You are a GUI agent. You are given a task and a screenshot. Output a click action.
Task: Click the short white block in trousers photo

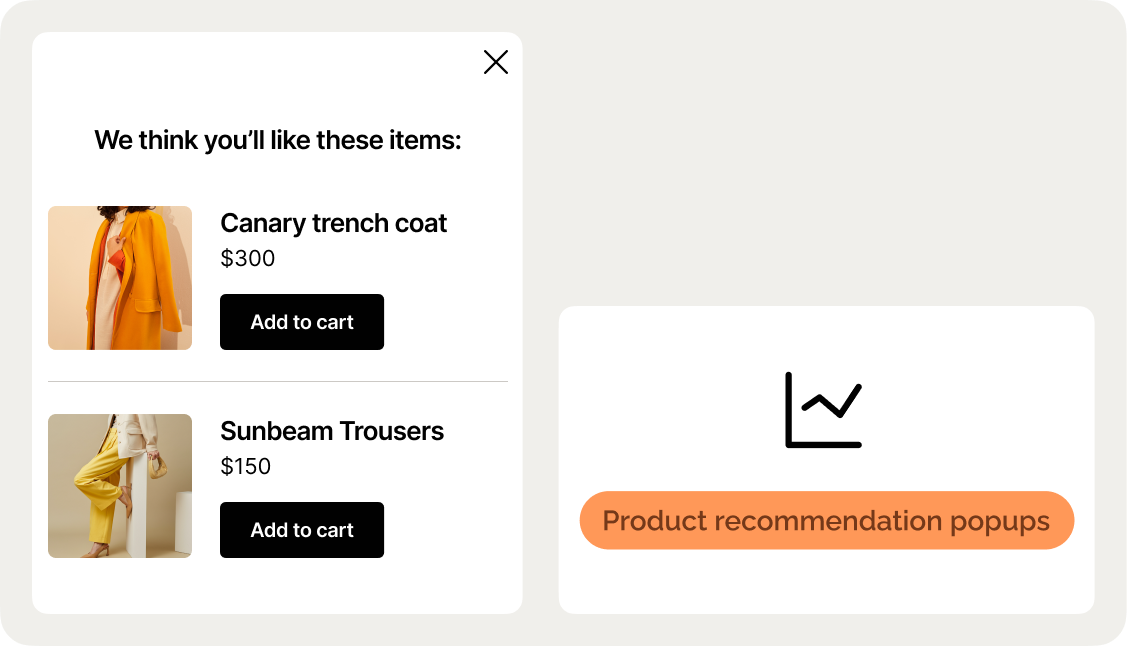tap(183, 522)
